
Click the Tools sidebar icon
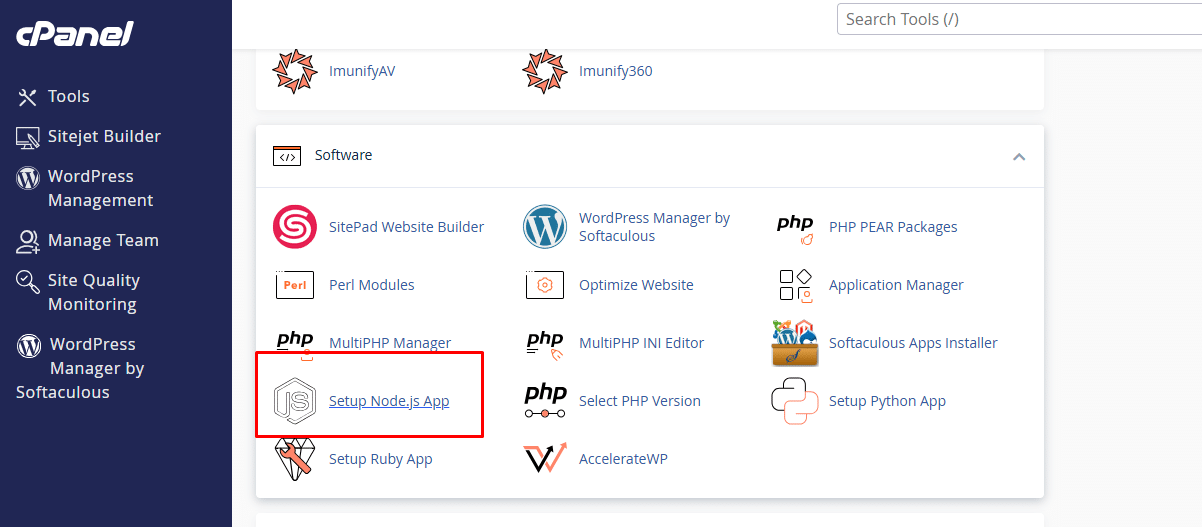click(27, 97)
